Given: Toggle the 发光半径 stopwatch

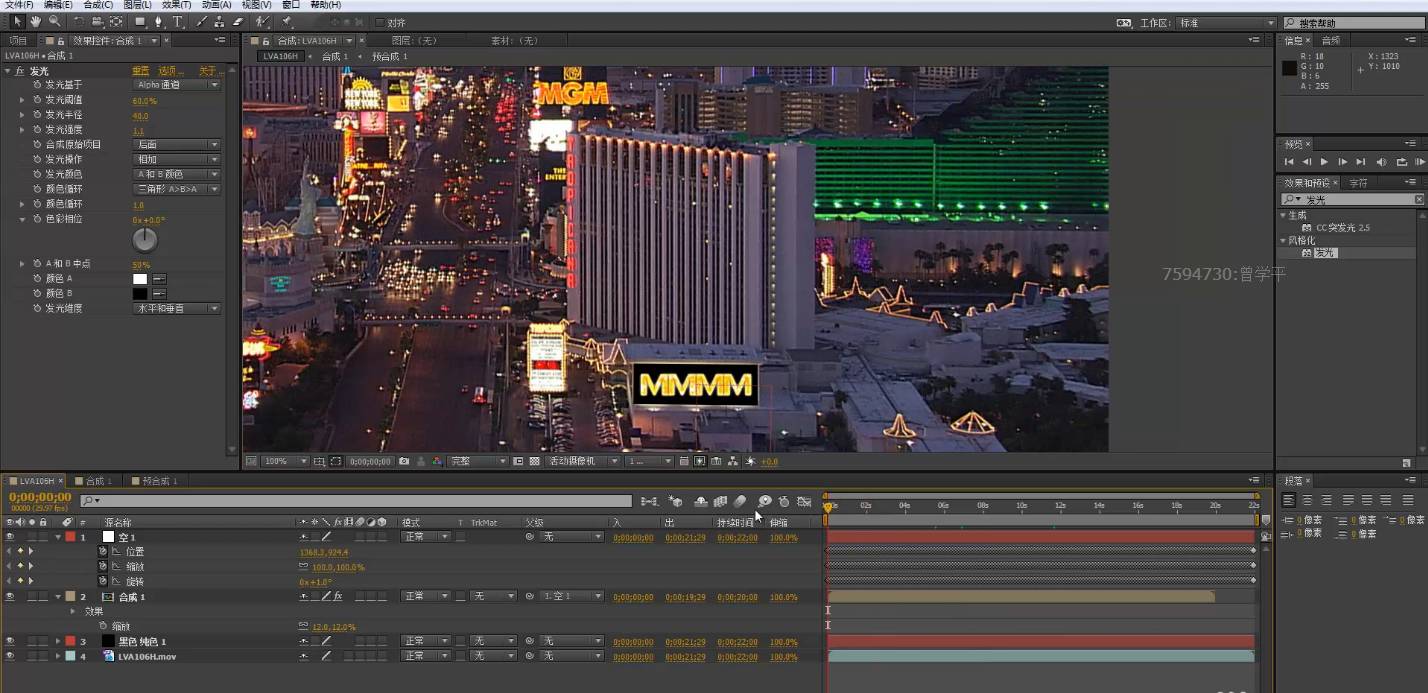Looking at the screenshot, I should point(37,115).
